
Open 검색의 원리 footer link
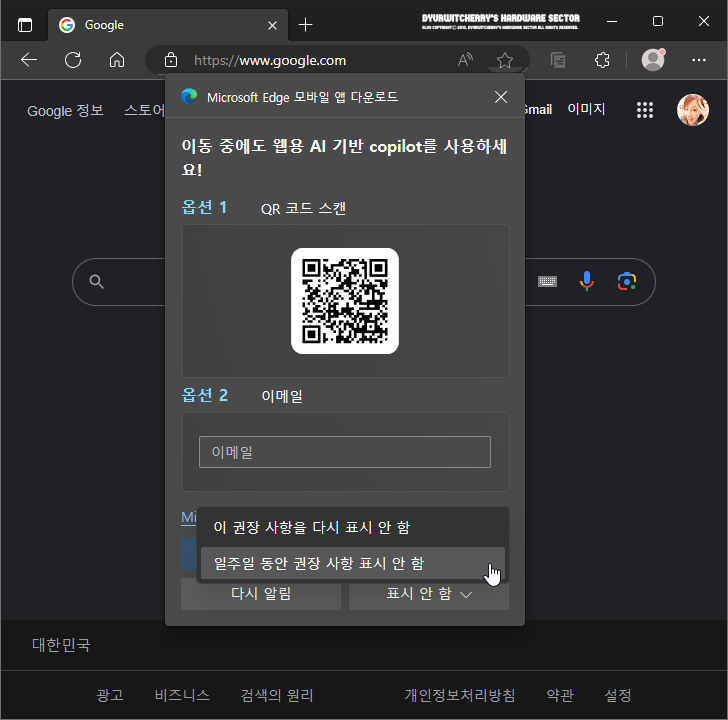tap(277, 695)
